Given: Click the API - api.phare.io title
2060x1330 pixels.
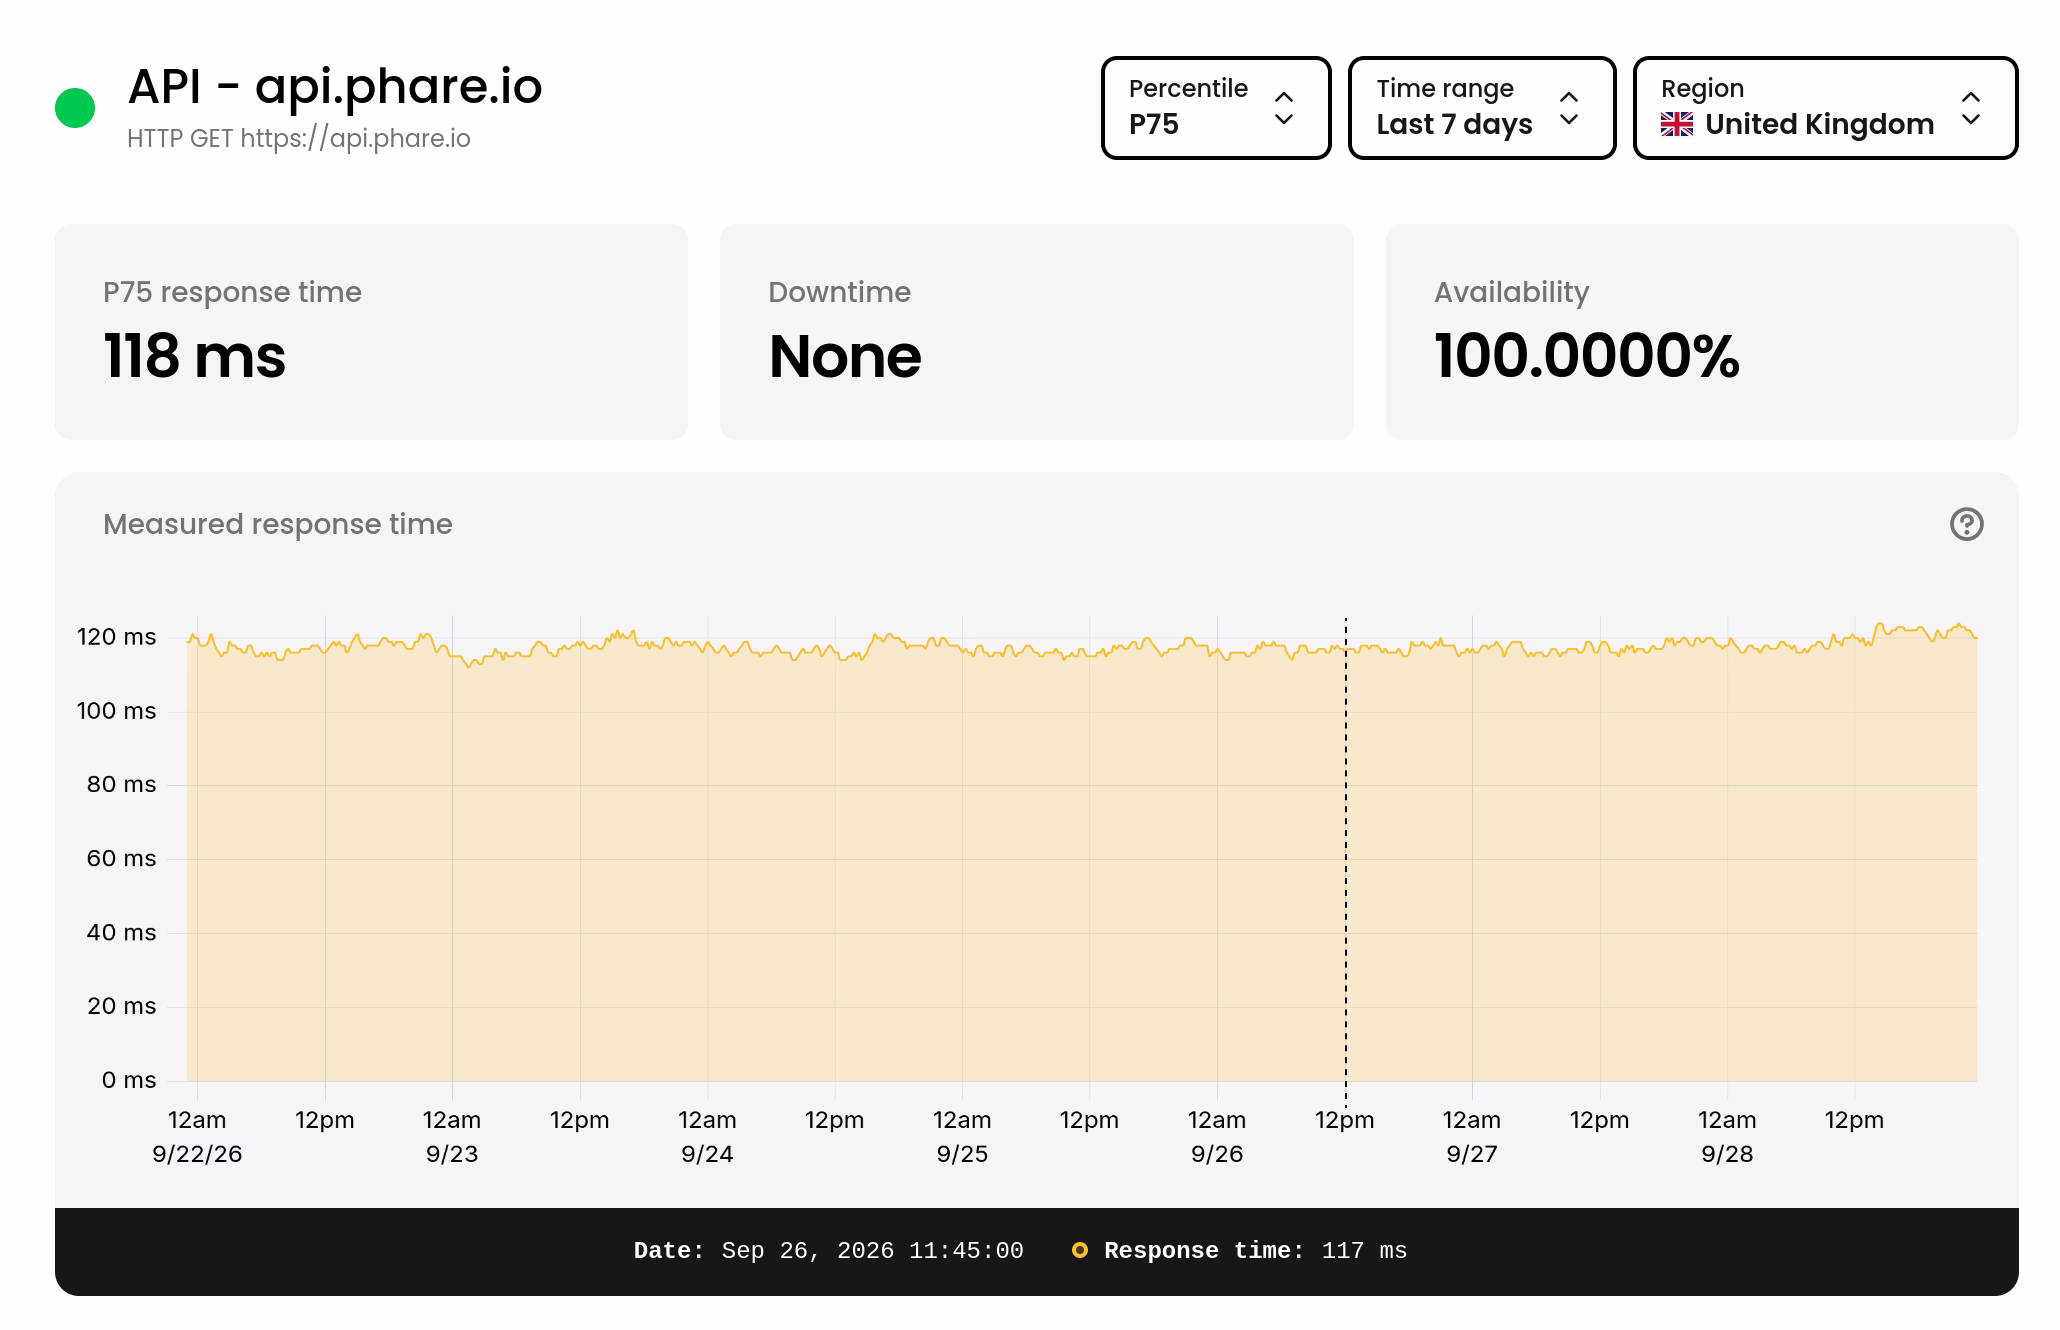Looking at the screenshot, I should coord(335,86).
